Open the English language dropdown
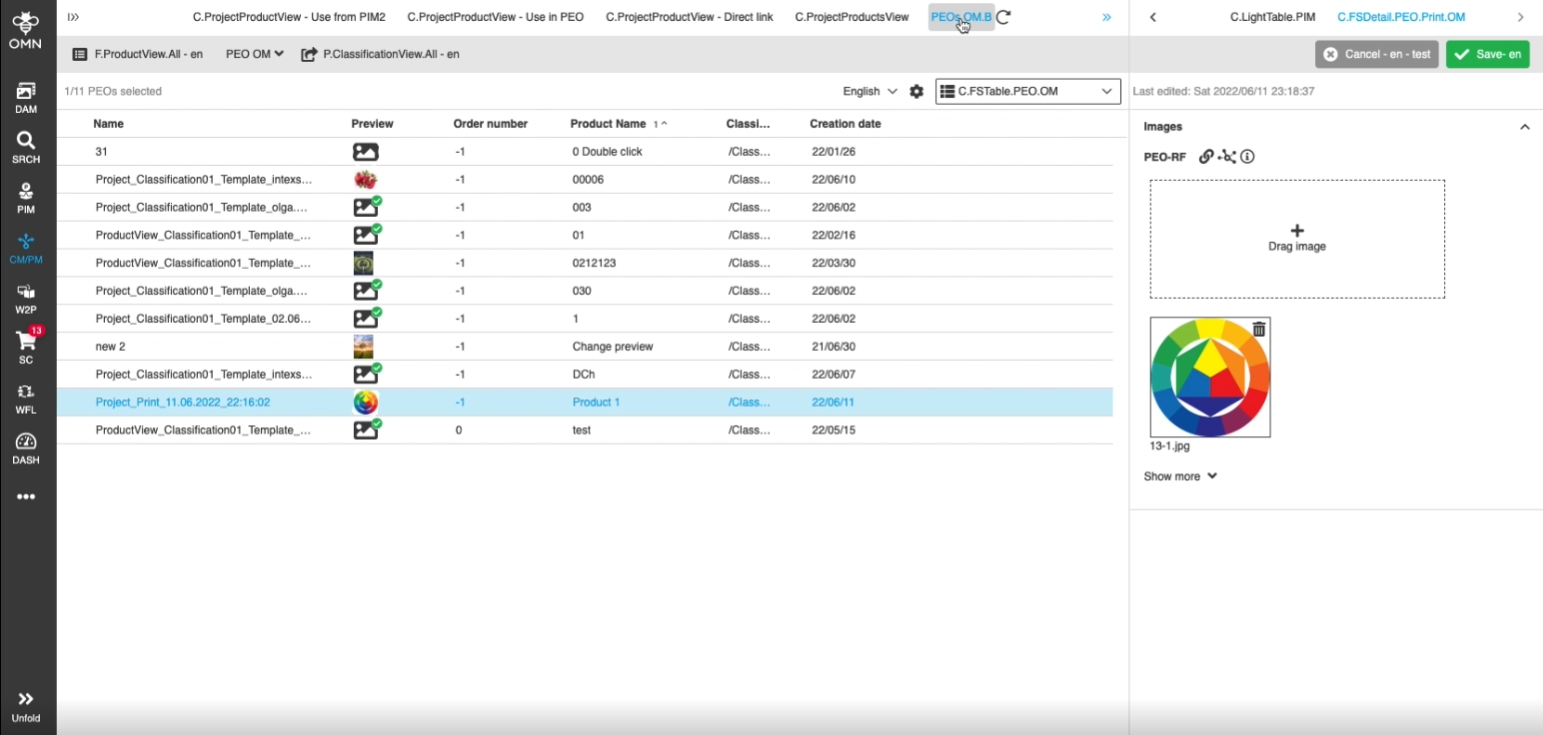Image resolution: width=1543 pixels, height=735 pixels. point(869,91)
